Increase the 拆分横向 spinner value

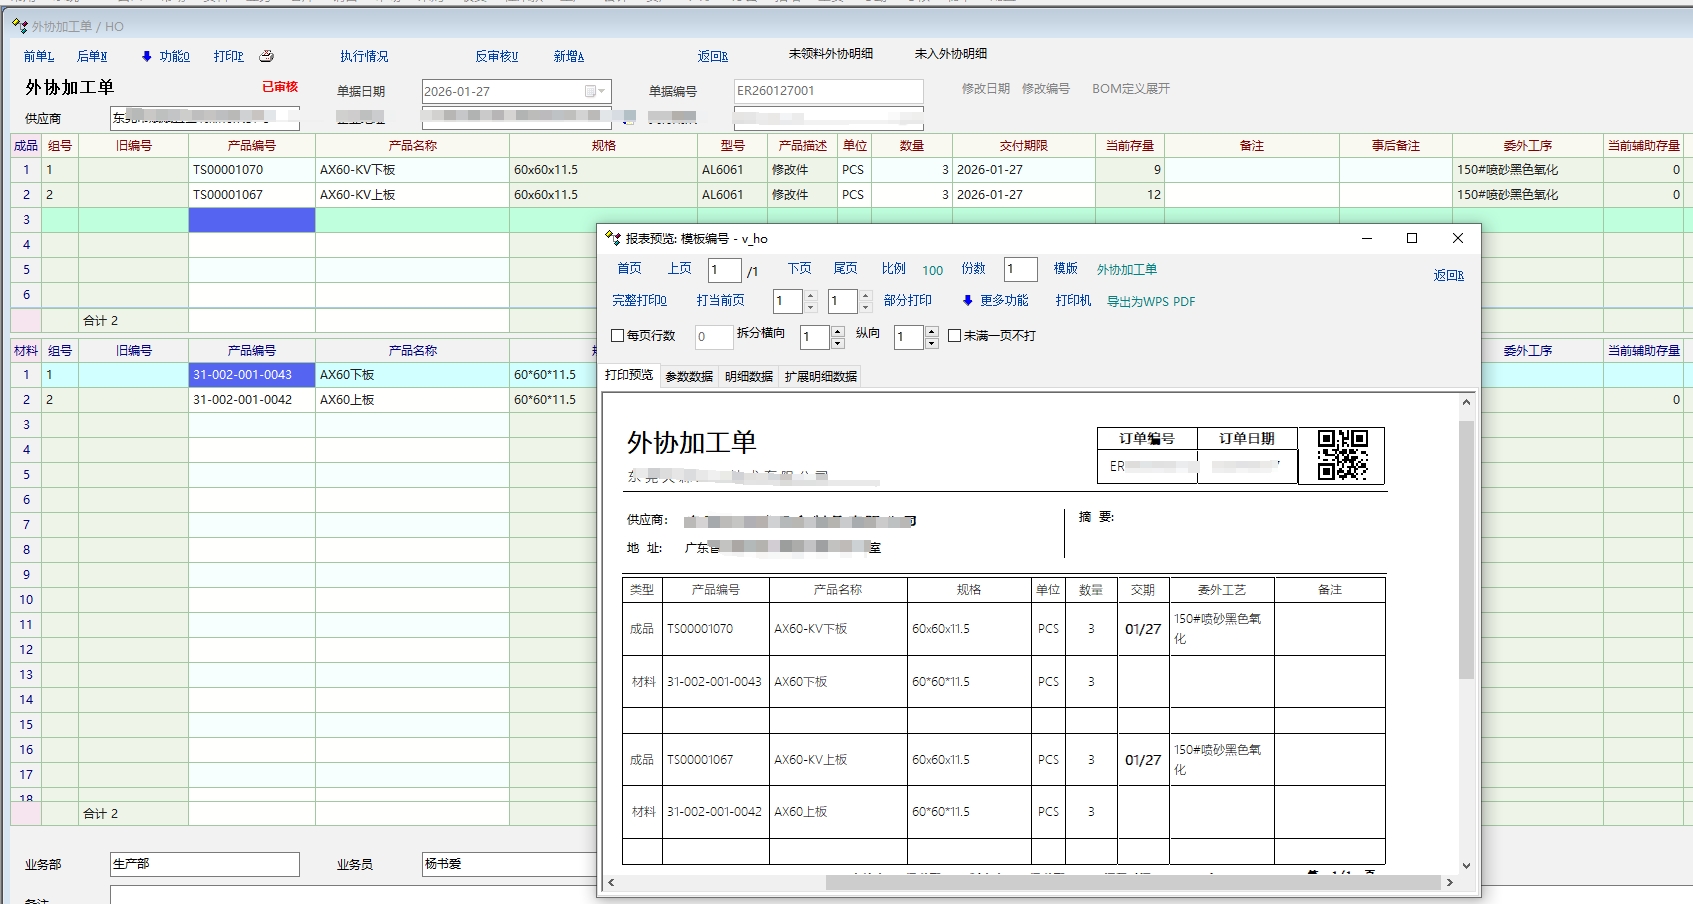click(x=838, y=331)
